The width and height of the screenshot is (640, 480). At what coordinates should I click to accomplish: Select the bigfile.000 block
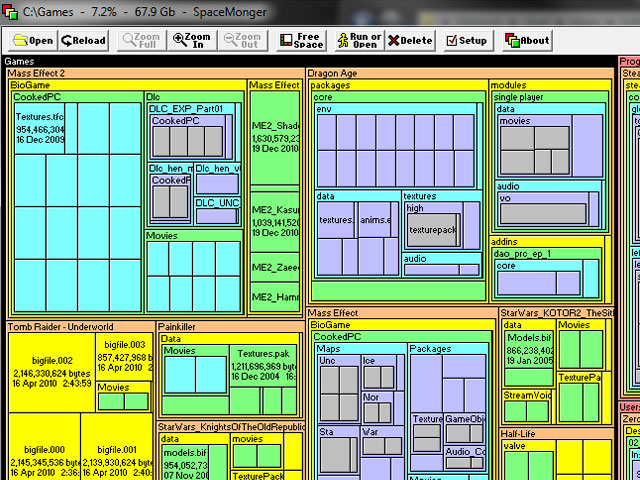coord(44,447)
